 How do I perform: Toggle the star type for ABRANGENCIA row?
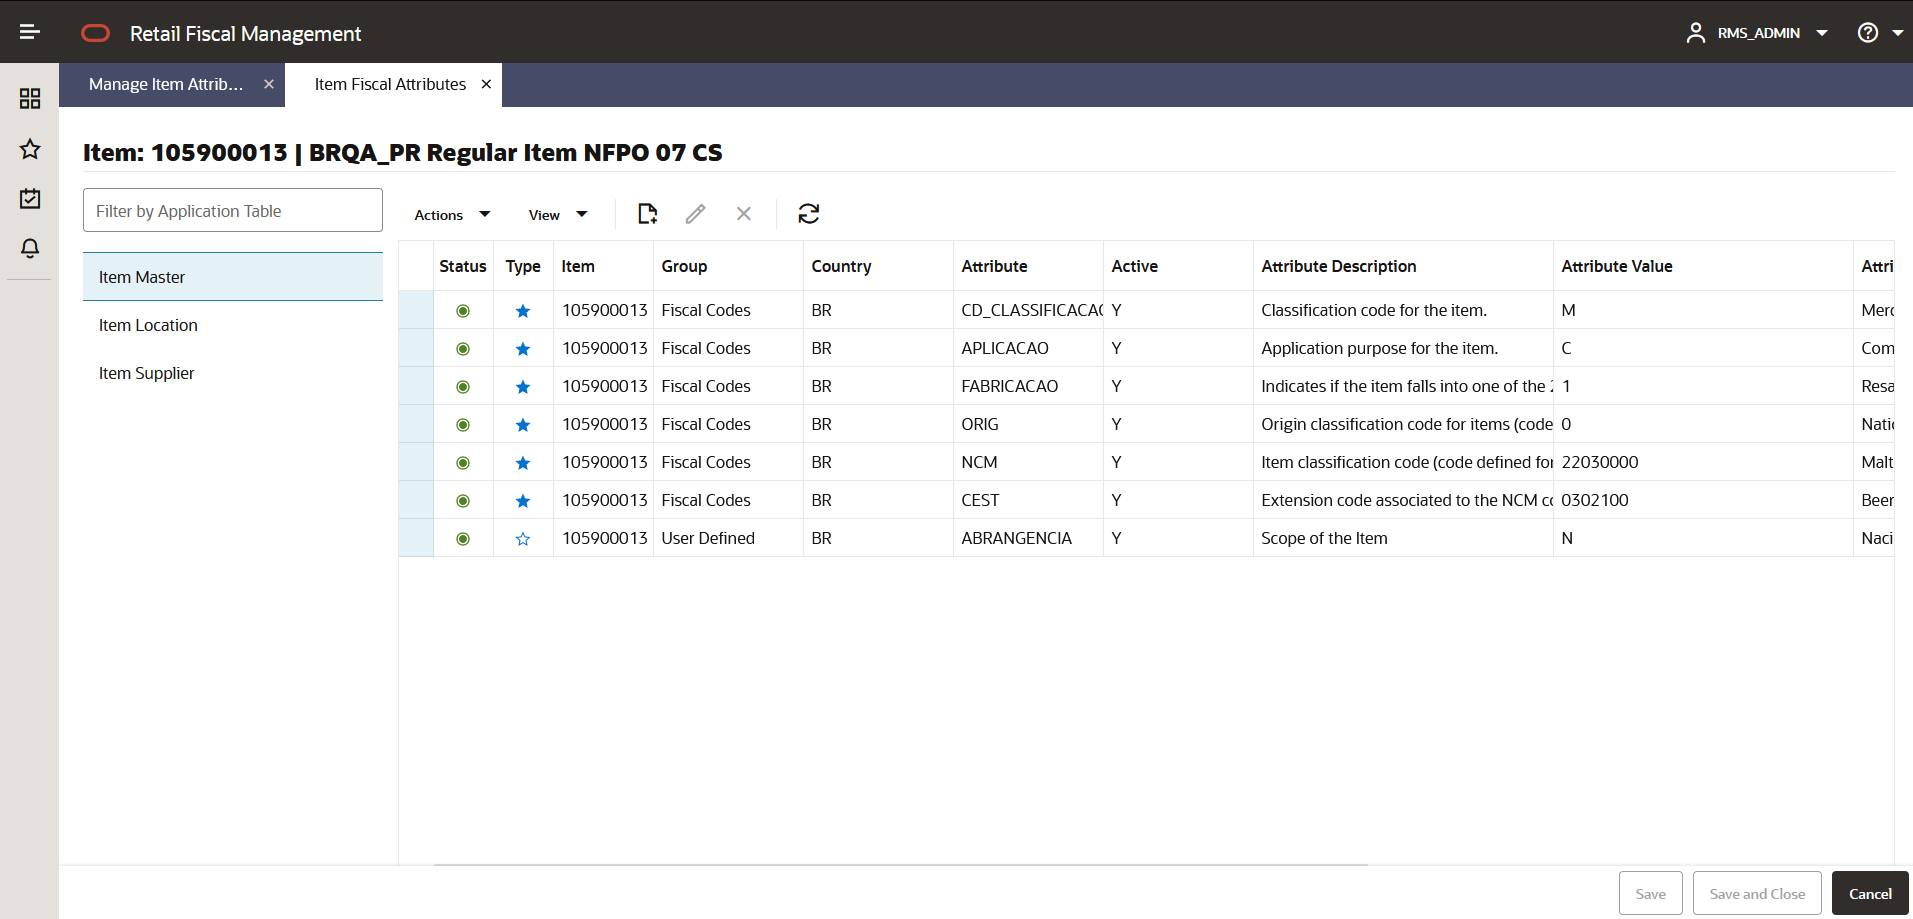(523, 539)
